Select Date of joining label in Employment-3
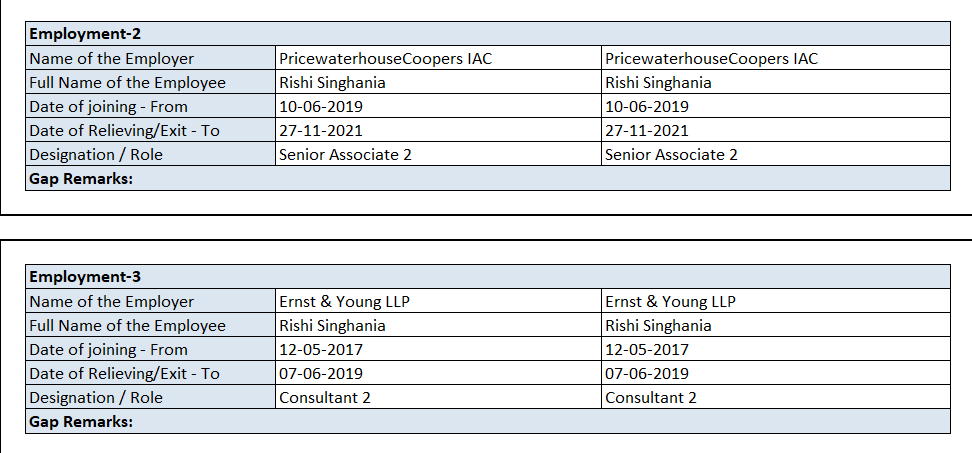The height and width of the screenshot is (453, 972). (109, 349)
